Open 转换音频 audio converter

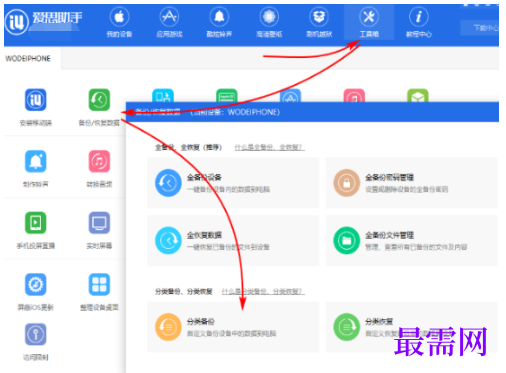click(x=99, y=168)
